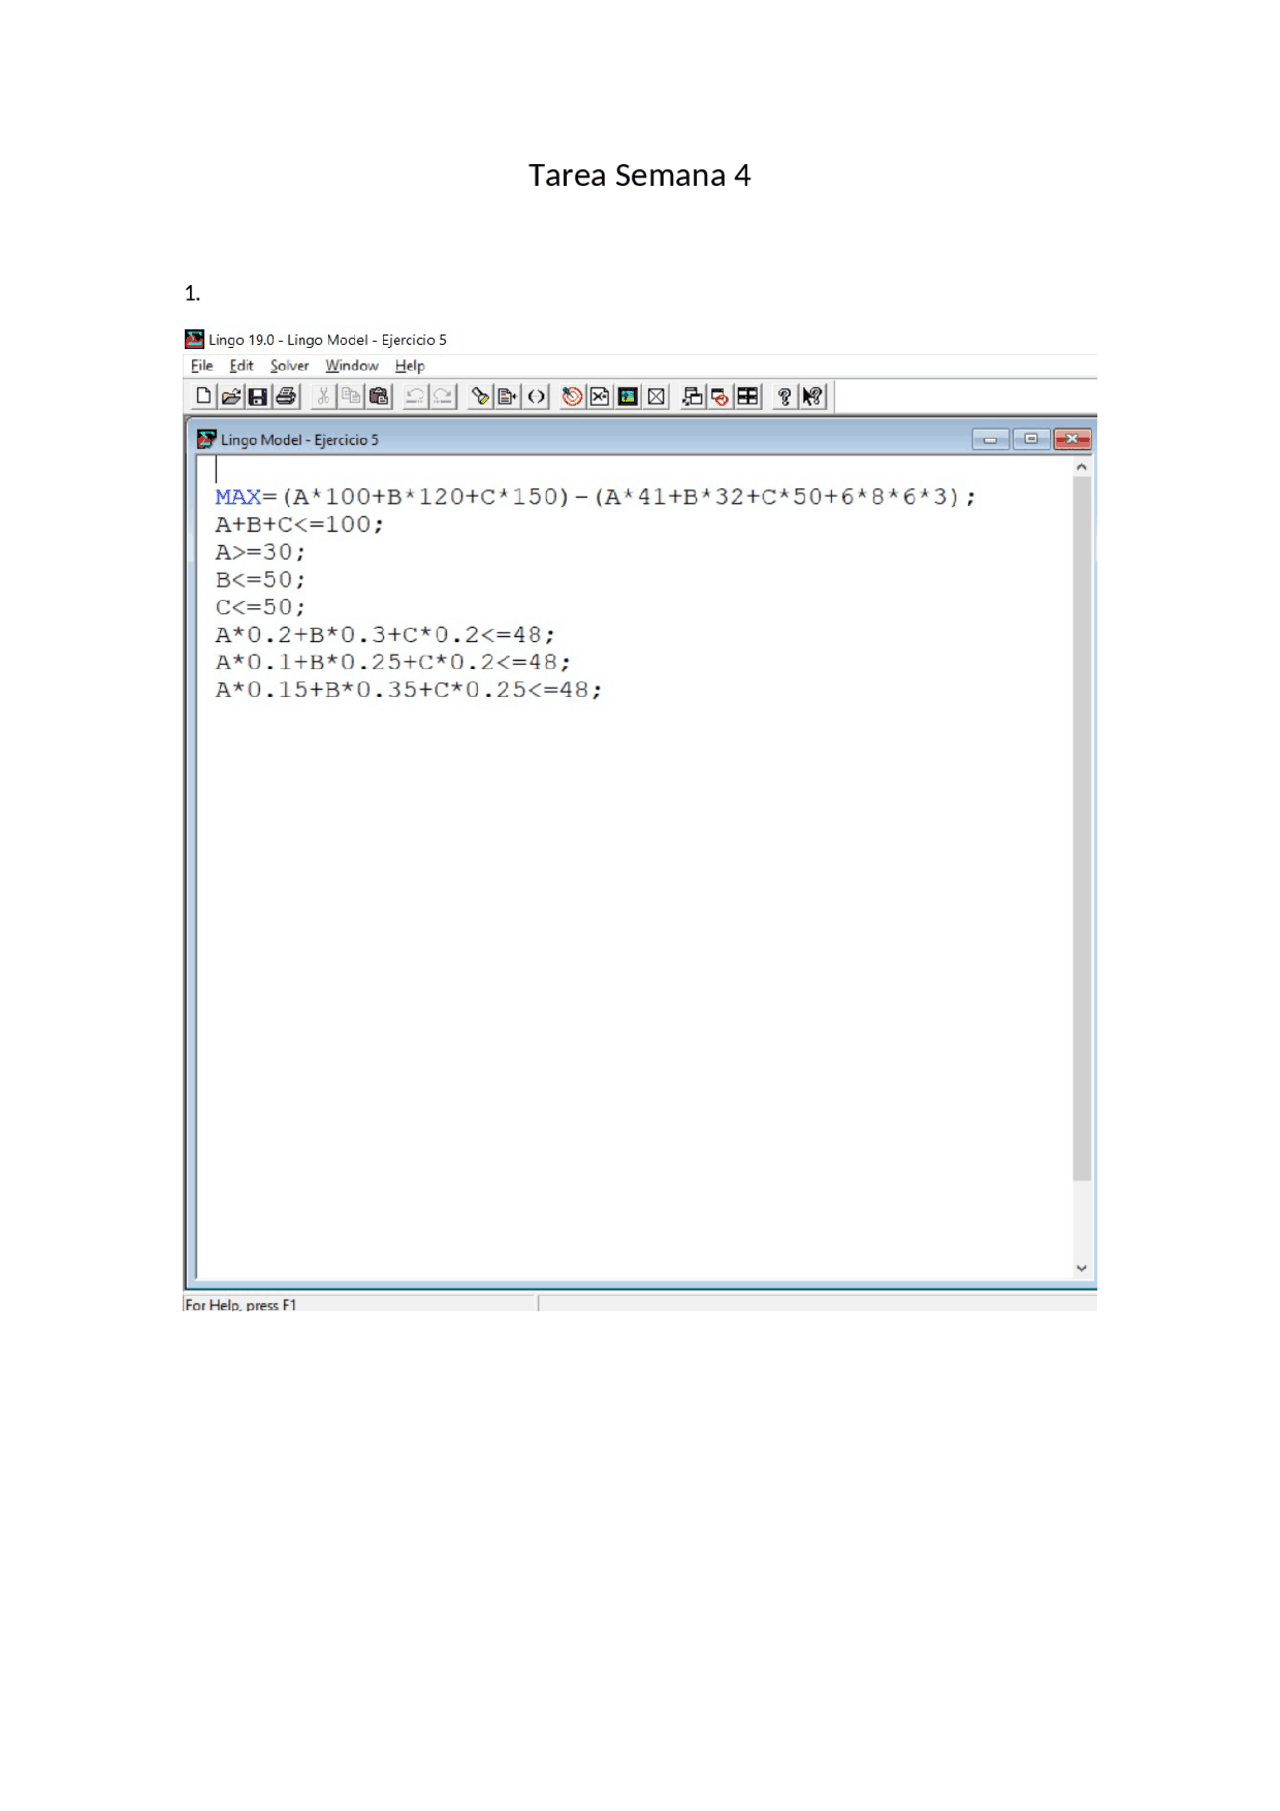Click the Find flashlight icon
Screen dimensions: 1280x1811
(480, 396)
